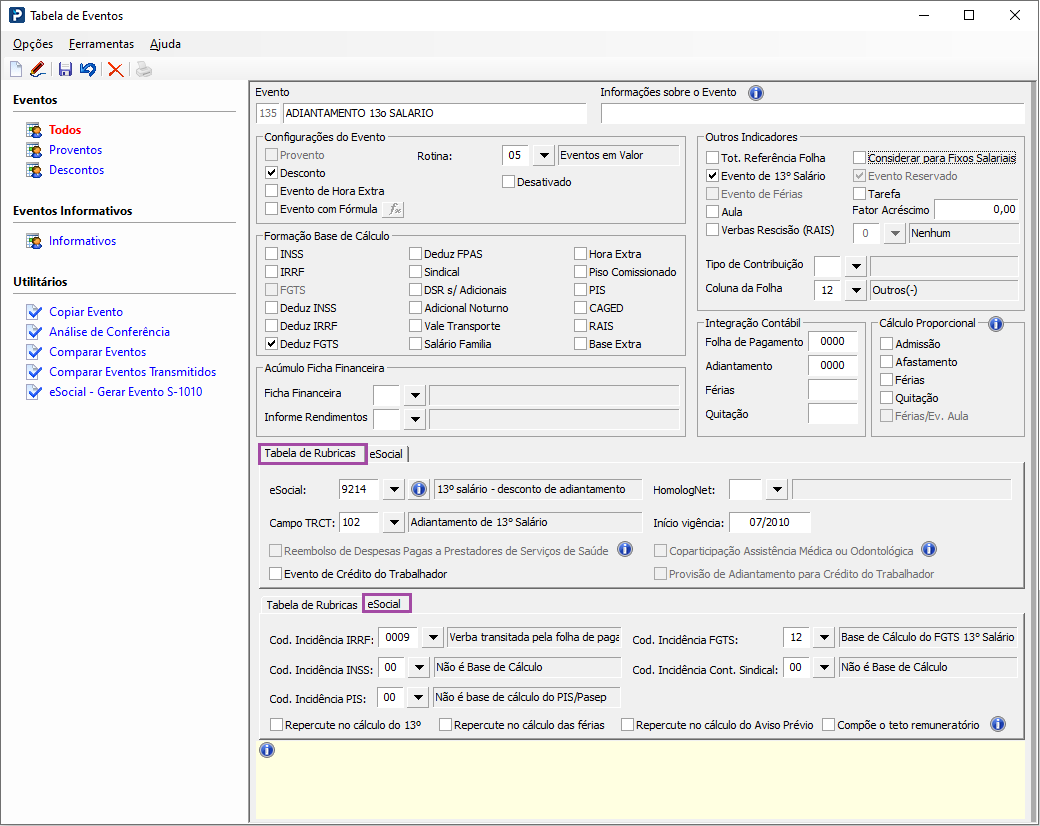Click info icon beside Informações sobre o Evento
This screenshot has width=1040, height=826.
click(x=755, y=93)
